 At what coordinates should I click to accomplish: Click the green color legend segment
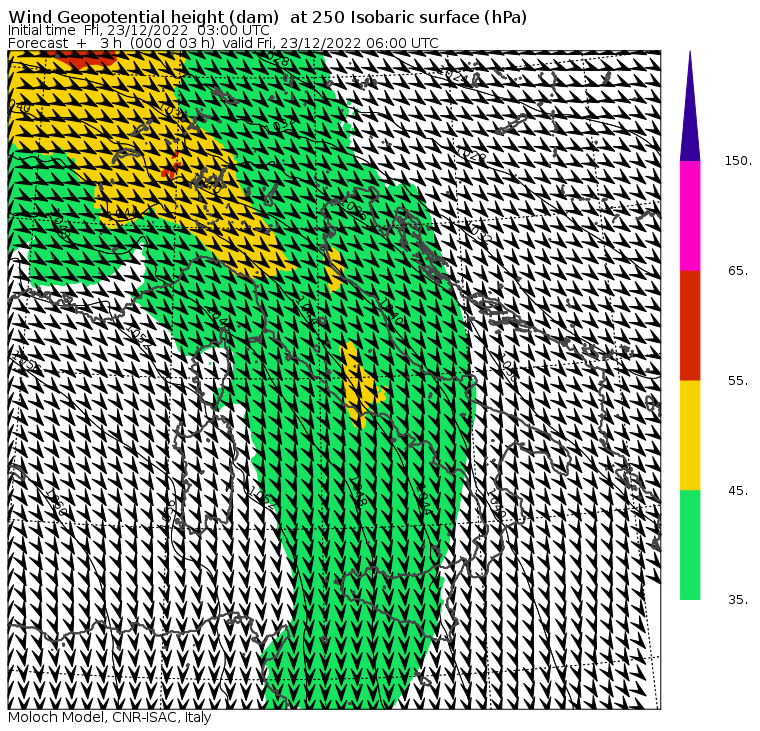pos(690,544)
